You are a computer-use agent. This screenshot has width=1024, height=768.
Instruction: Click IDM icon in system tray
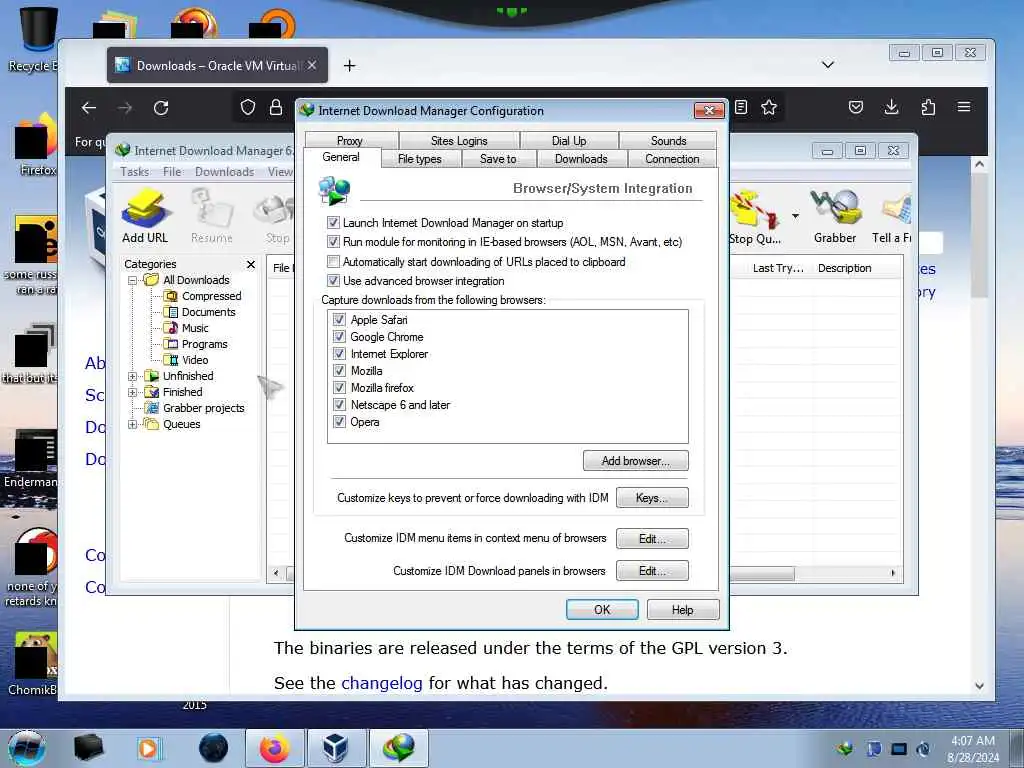[x=844, y=749]
